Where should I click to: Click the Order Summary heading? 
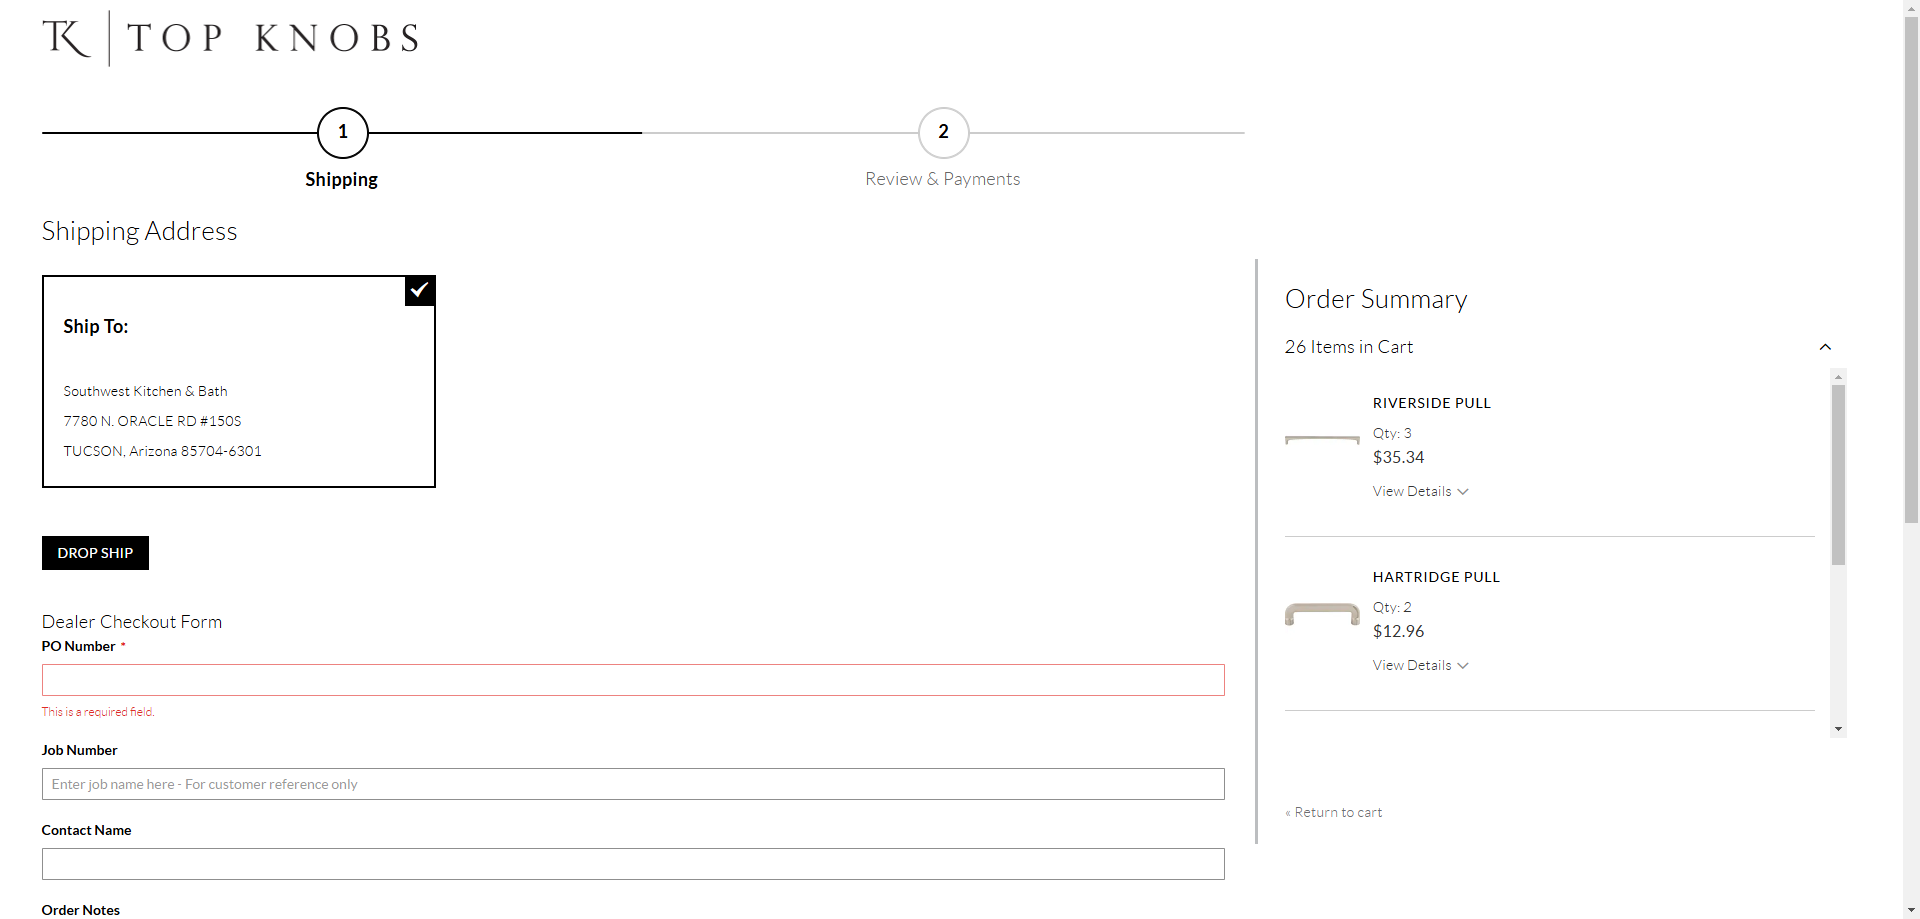(x=1376, y=299)
